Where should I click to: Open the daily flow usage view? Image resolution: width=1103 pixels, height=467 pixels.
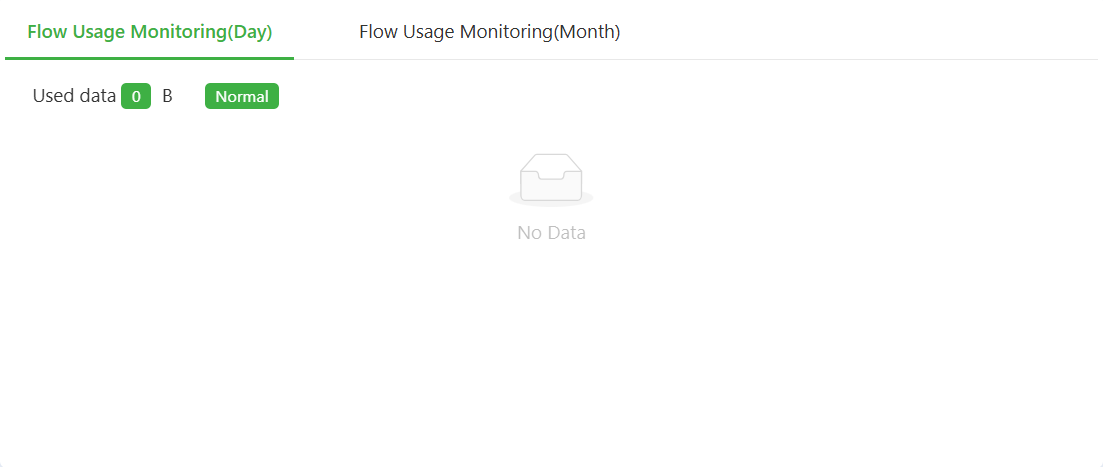pos(150,32)
